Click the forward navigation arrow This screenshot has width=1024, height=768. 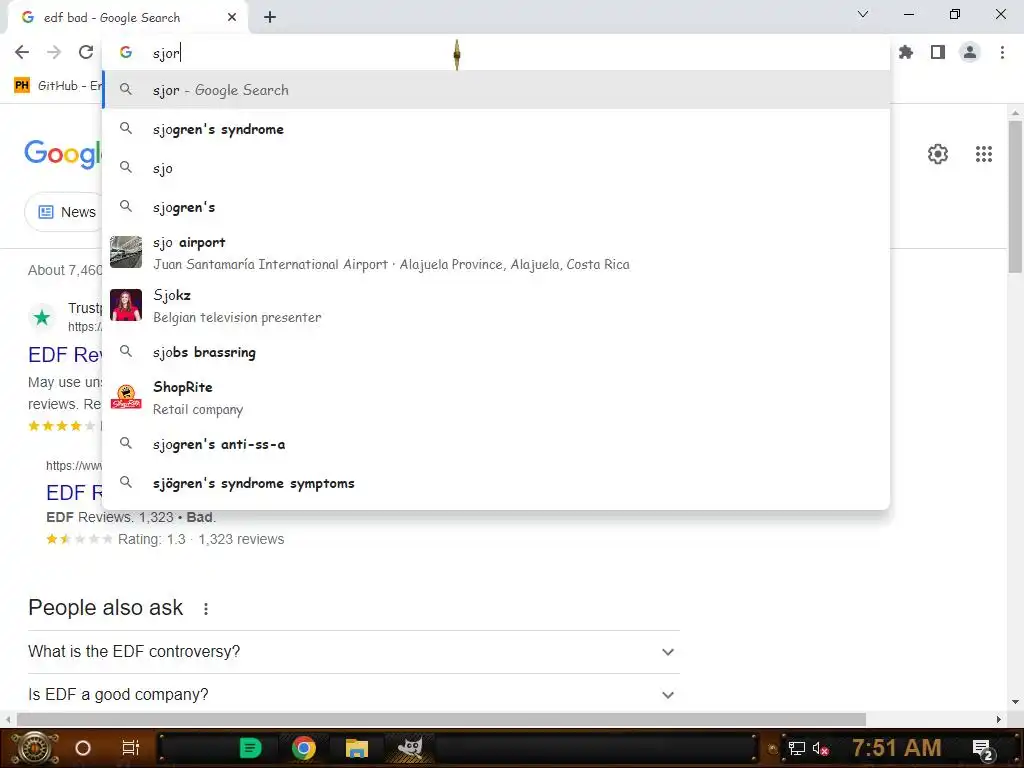click(54, 52)
